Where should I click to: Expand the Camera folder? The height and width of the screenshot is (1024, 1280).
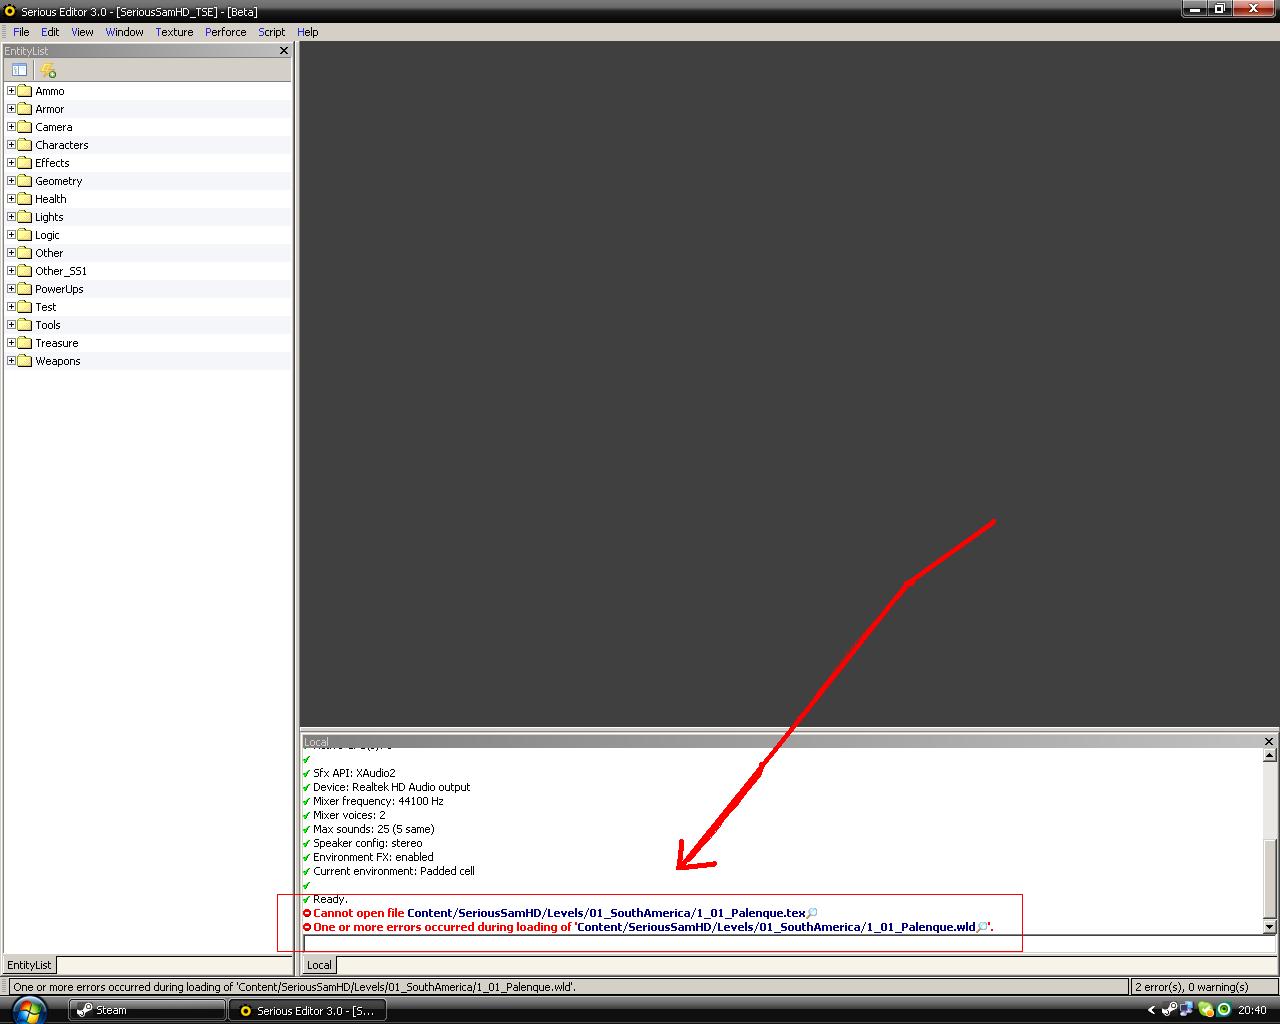point(11,127)
